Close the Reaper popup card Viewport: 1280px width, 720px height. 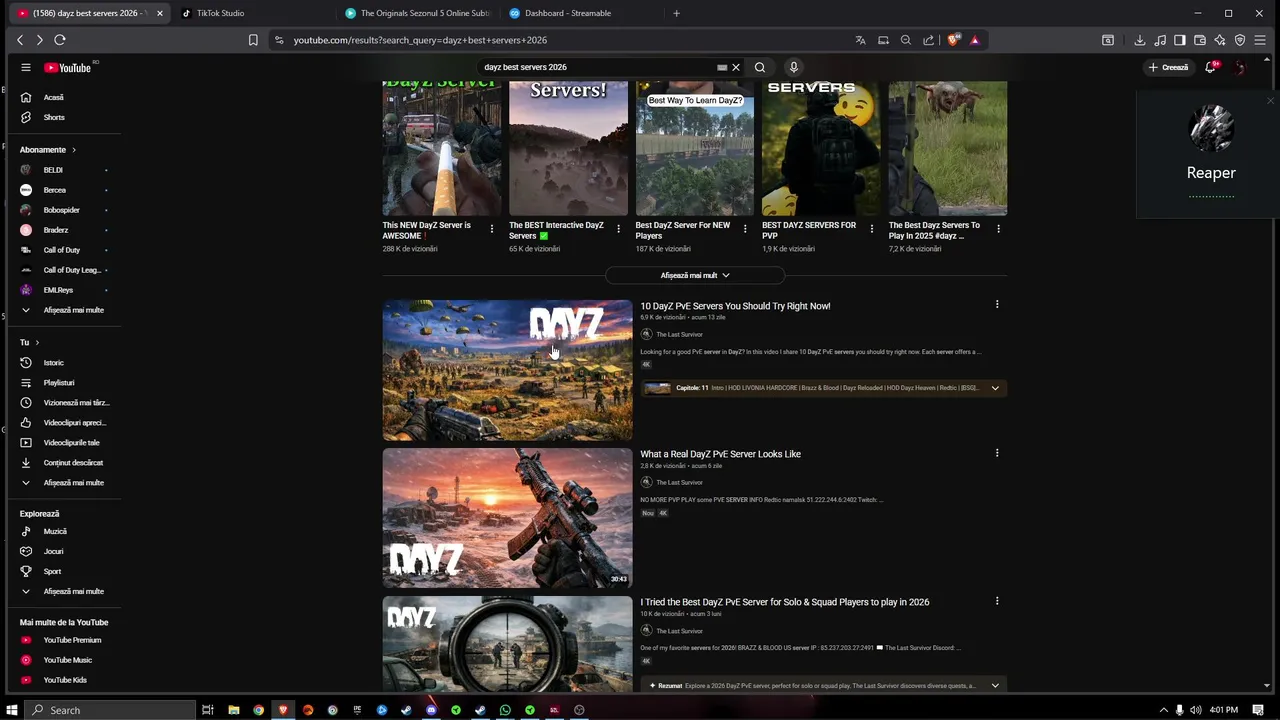pos(1270,101)
